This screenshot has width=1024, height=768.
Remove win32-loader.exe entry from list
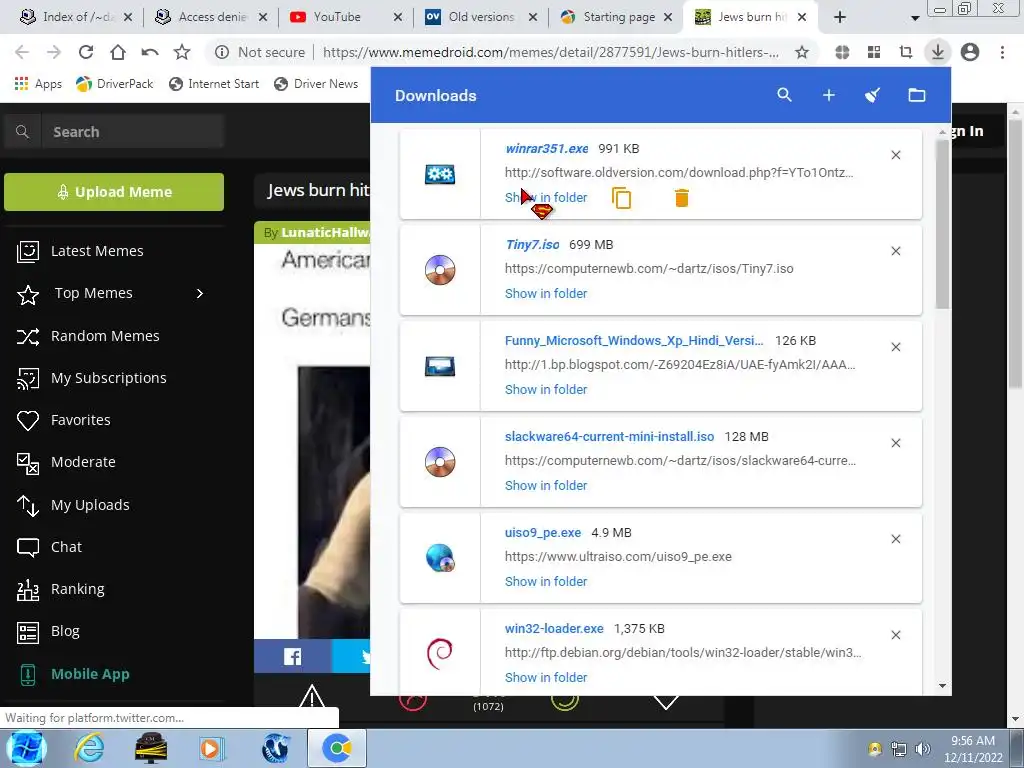pos(896,635)
